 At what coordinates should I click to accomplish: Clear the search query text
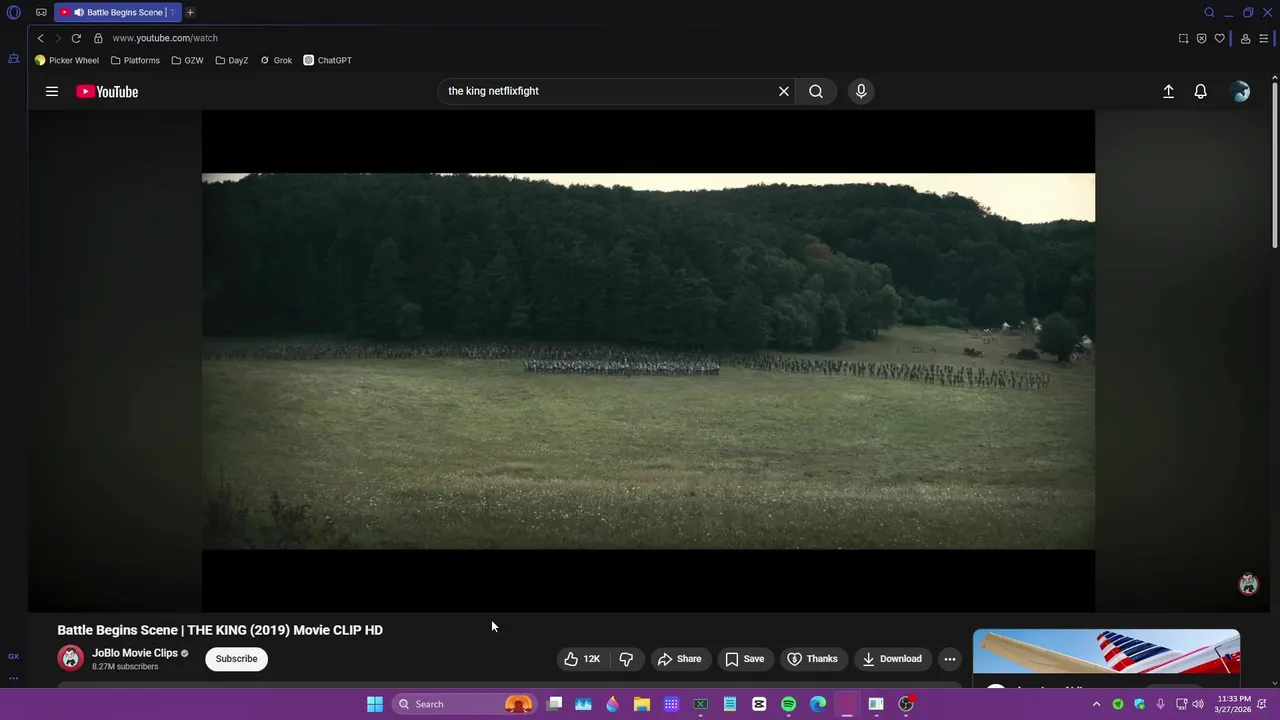(x=784, y=91)
